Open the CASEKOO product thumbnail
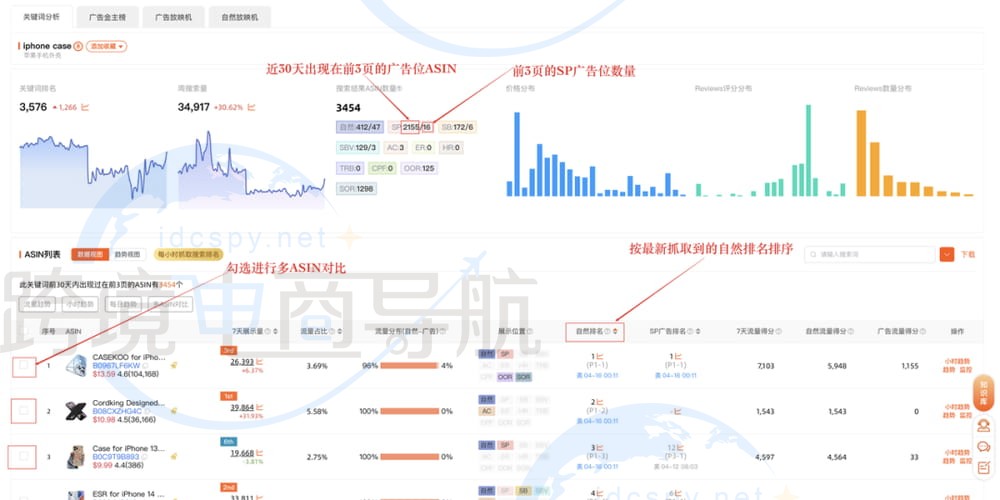 click(x=76, y=365)
